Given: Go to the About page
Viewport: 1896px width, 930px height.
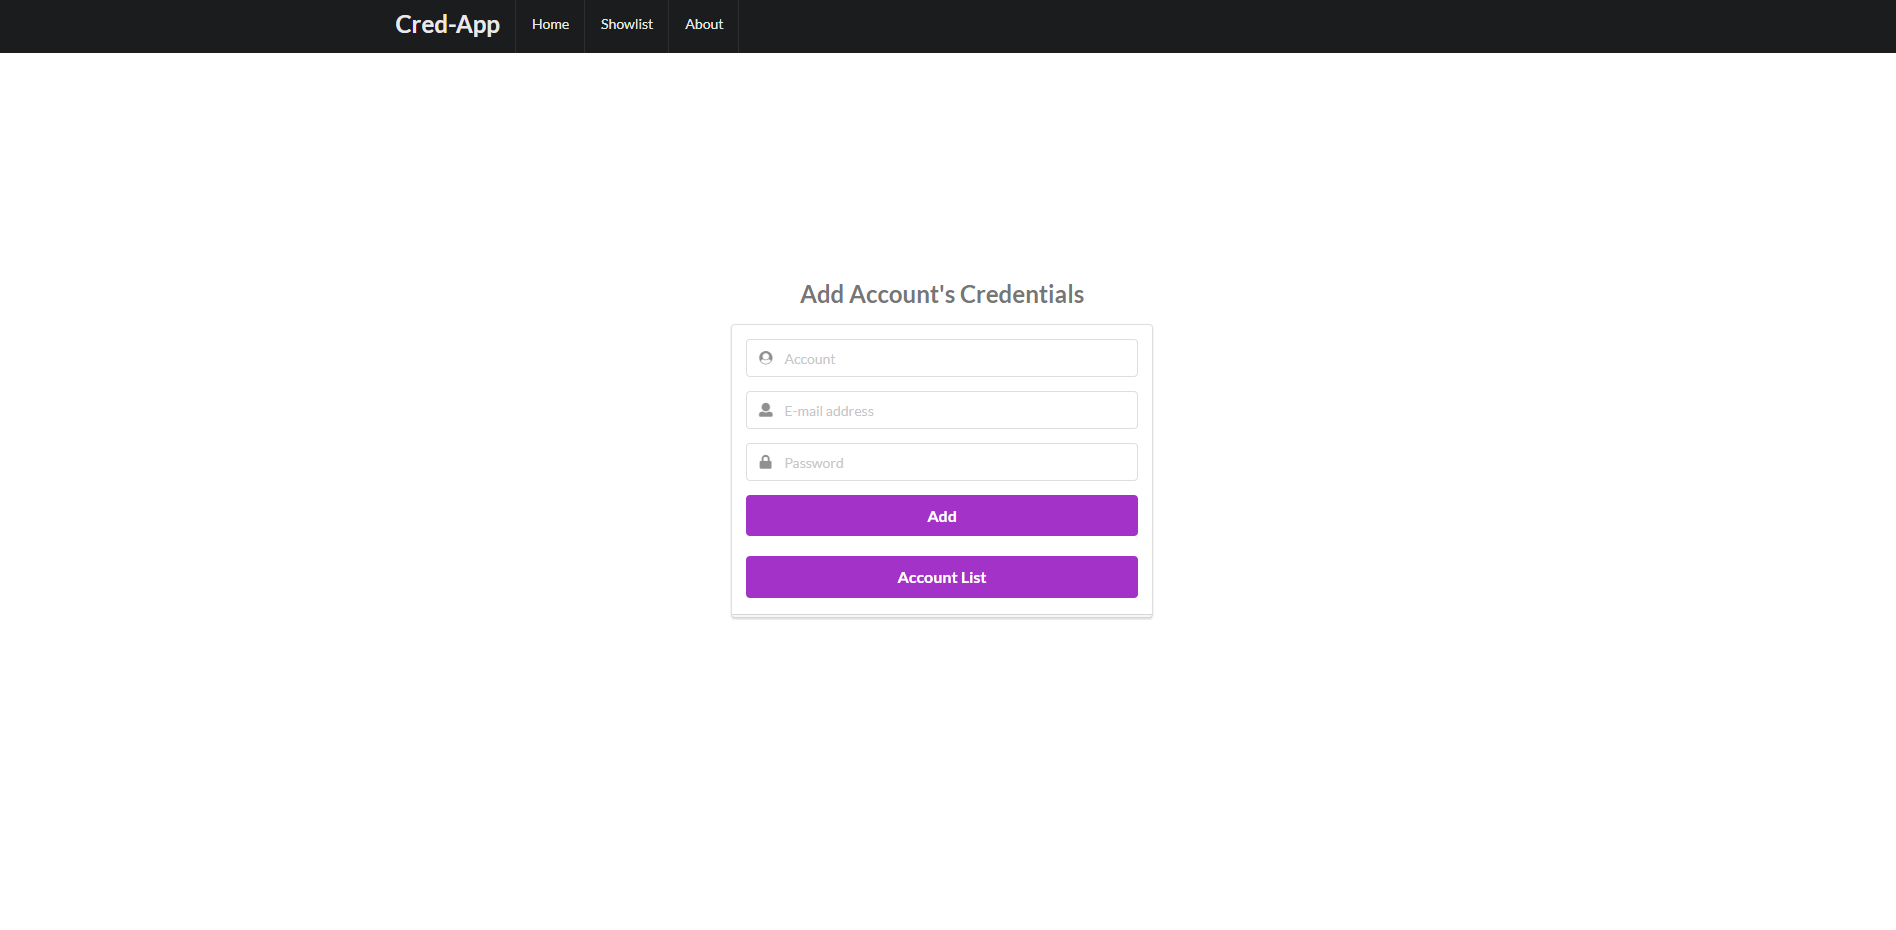Looking at the screenshot, I should [703, 24].
